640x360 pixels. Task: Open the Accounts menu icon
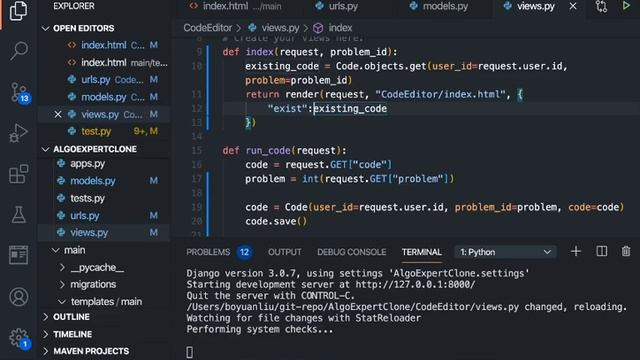pos(18,297)
